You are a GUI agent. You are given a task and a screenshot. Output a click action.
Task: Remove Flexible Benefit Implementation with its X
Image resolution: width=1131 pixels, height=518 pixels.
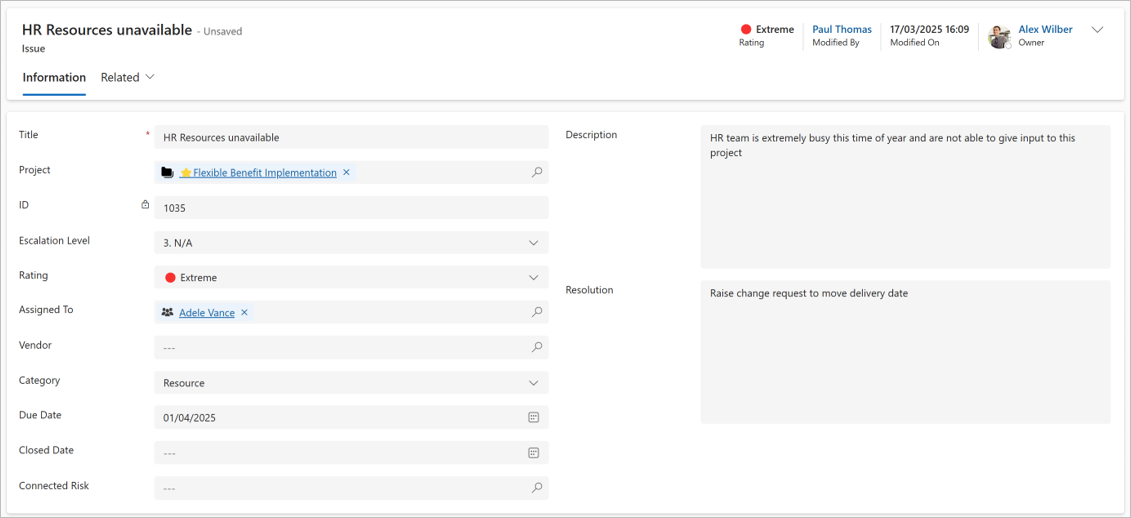[346, 172]
